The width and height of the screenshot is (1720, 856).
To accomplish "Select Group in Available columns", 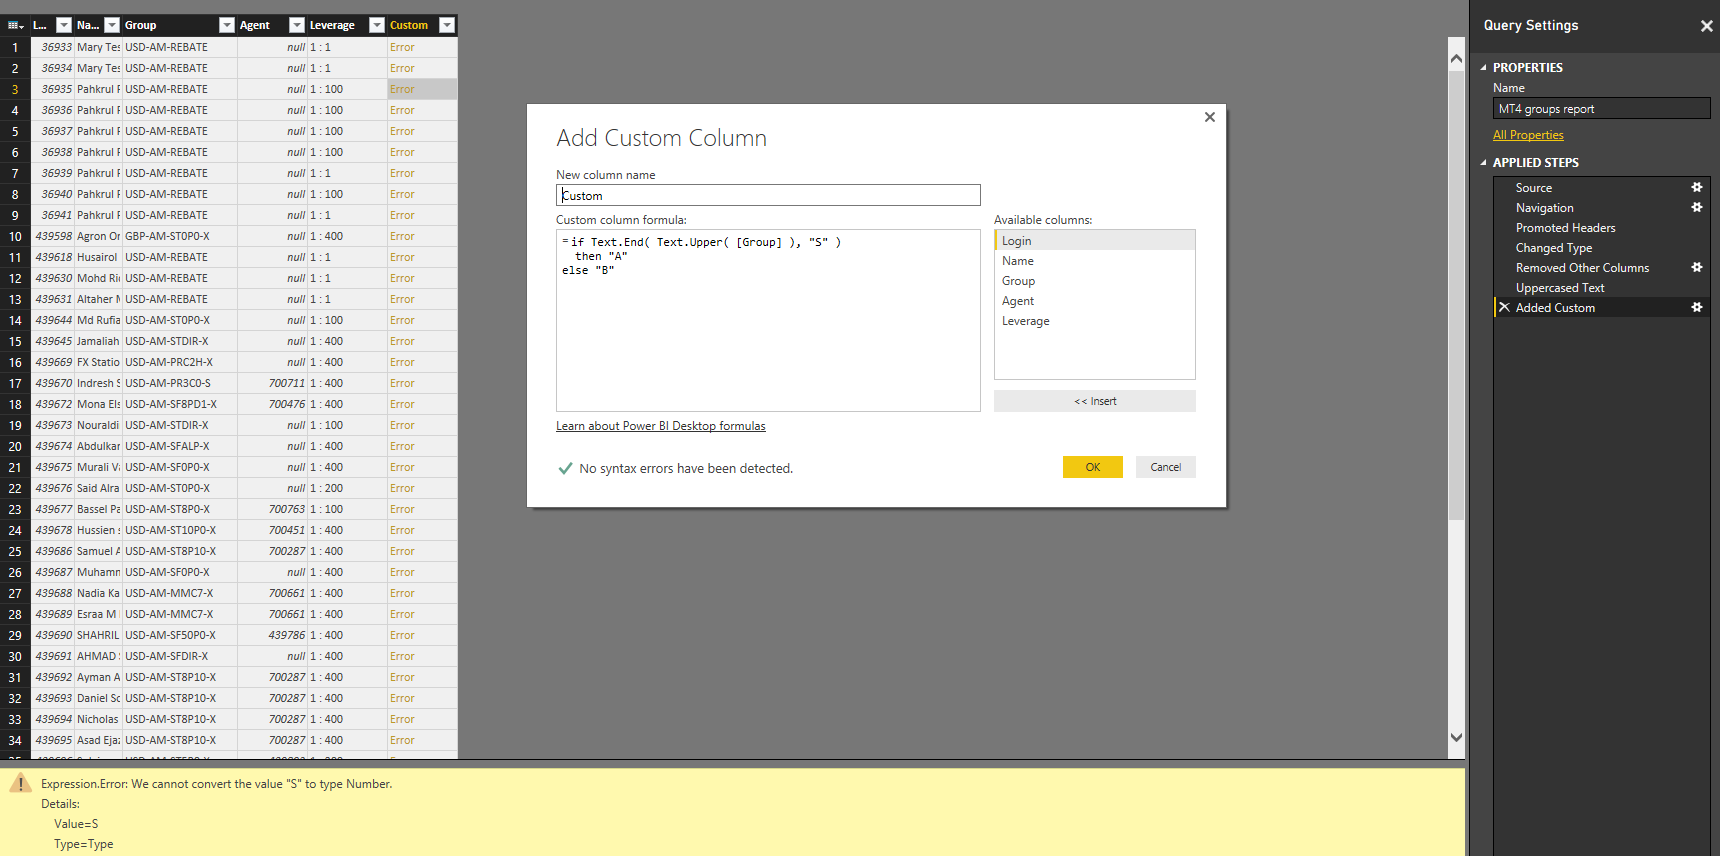I will (x=1095, y=281).
